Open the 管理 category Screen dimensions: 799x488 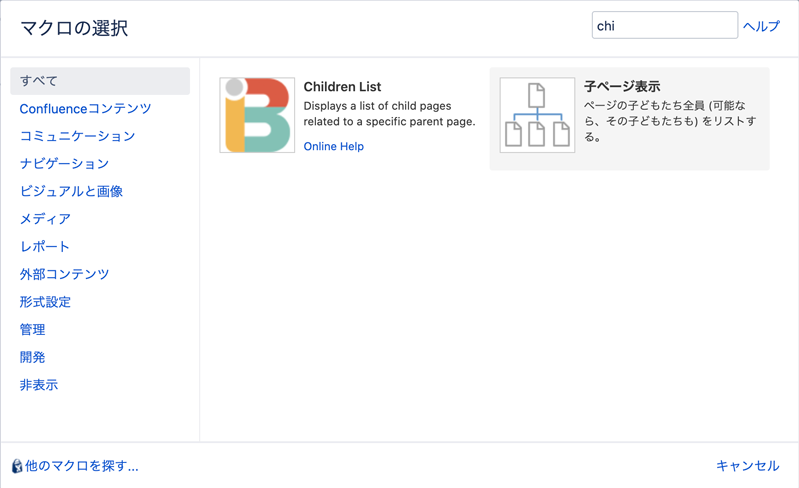(x=32, y=330)
